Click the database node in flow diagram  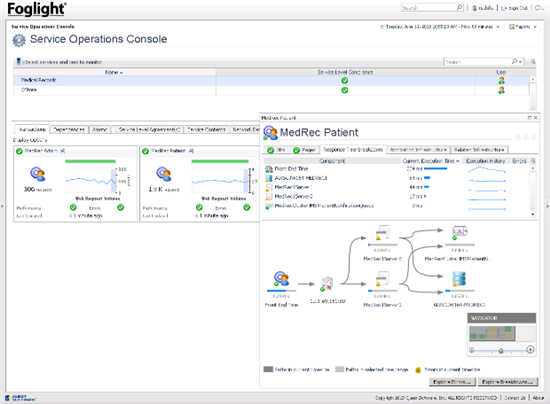(x=459, y=279)
